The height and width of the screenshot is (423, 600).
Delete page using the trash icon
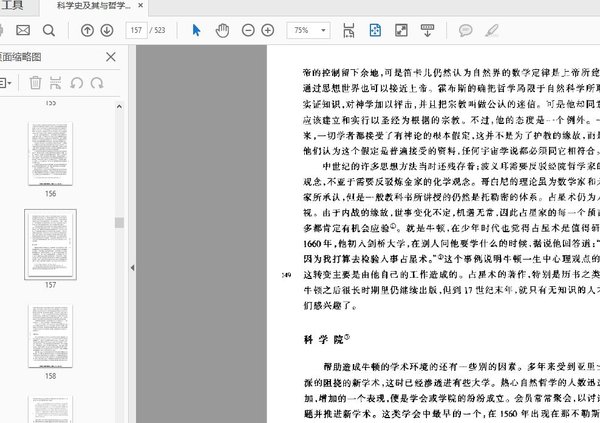35,83
